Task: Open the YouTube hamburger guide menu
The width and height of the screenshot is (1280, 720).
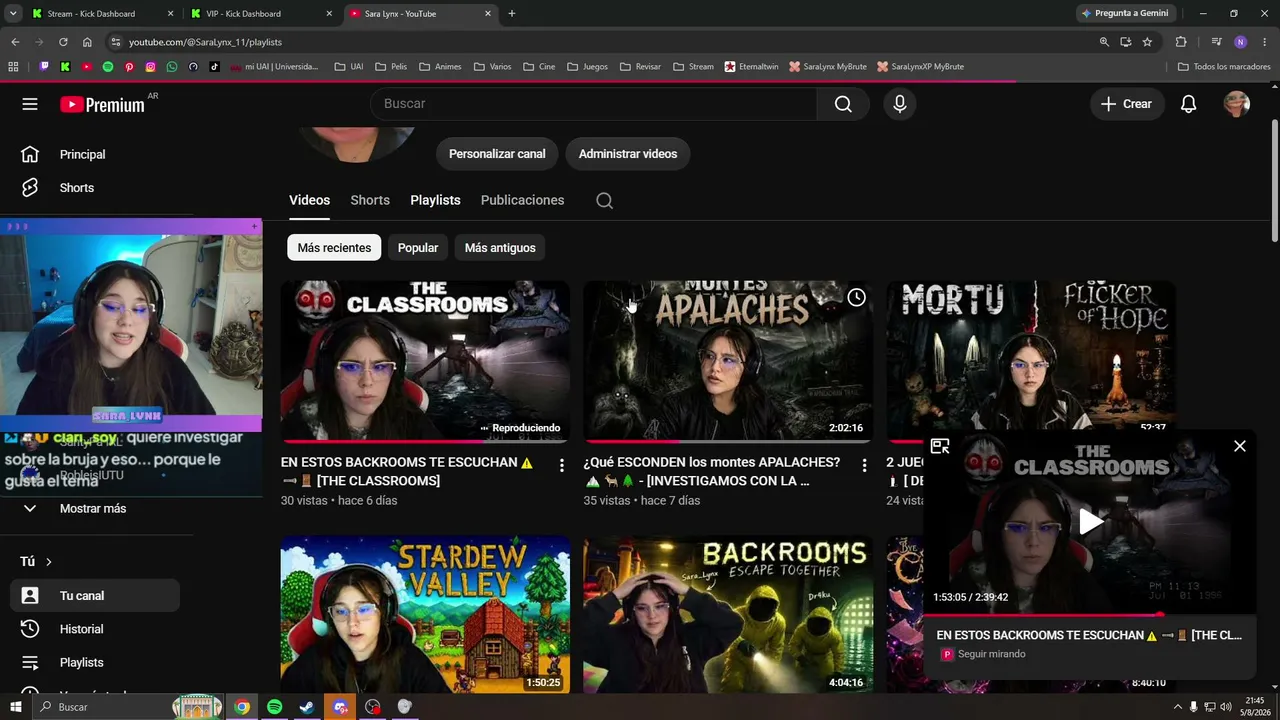Action: (x=30, y=104)
